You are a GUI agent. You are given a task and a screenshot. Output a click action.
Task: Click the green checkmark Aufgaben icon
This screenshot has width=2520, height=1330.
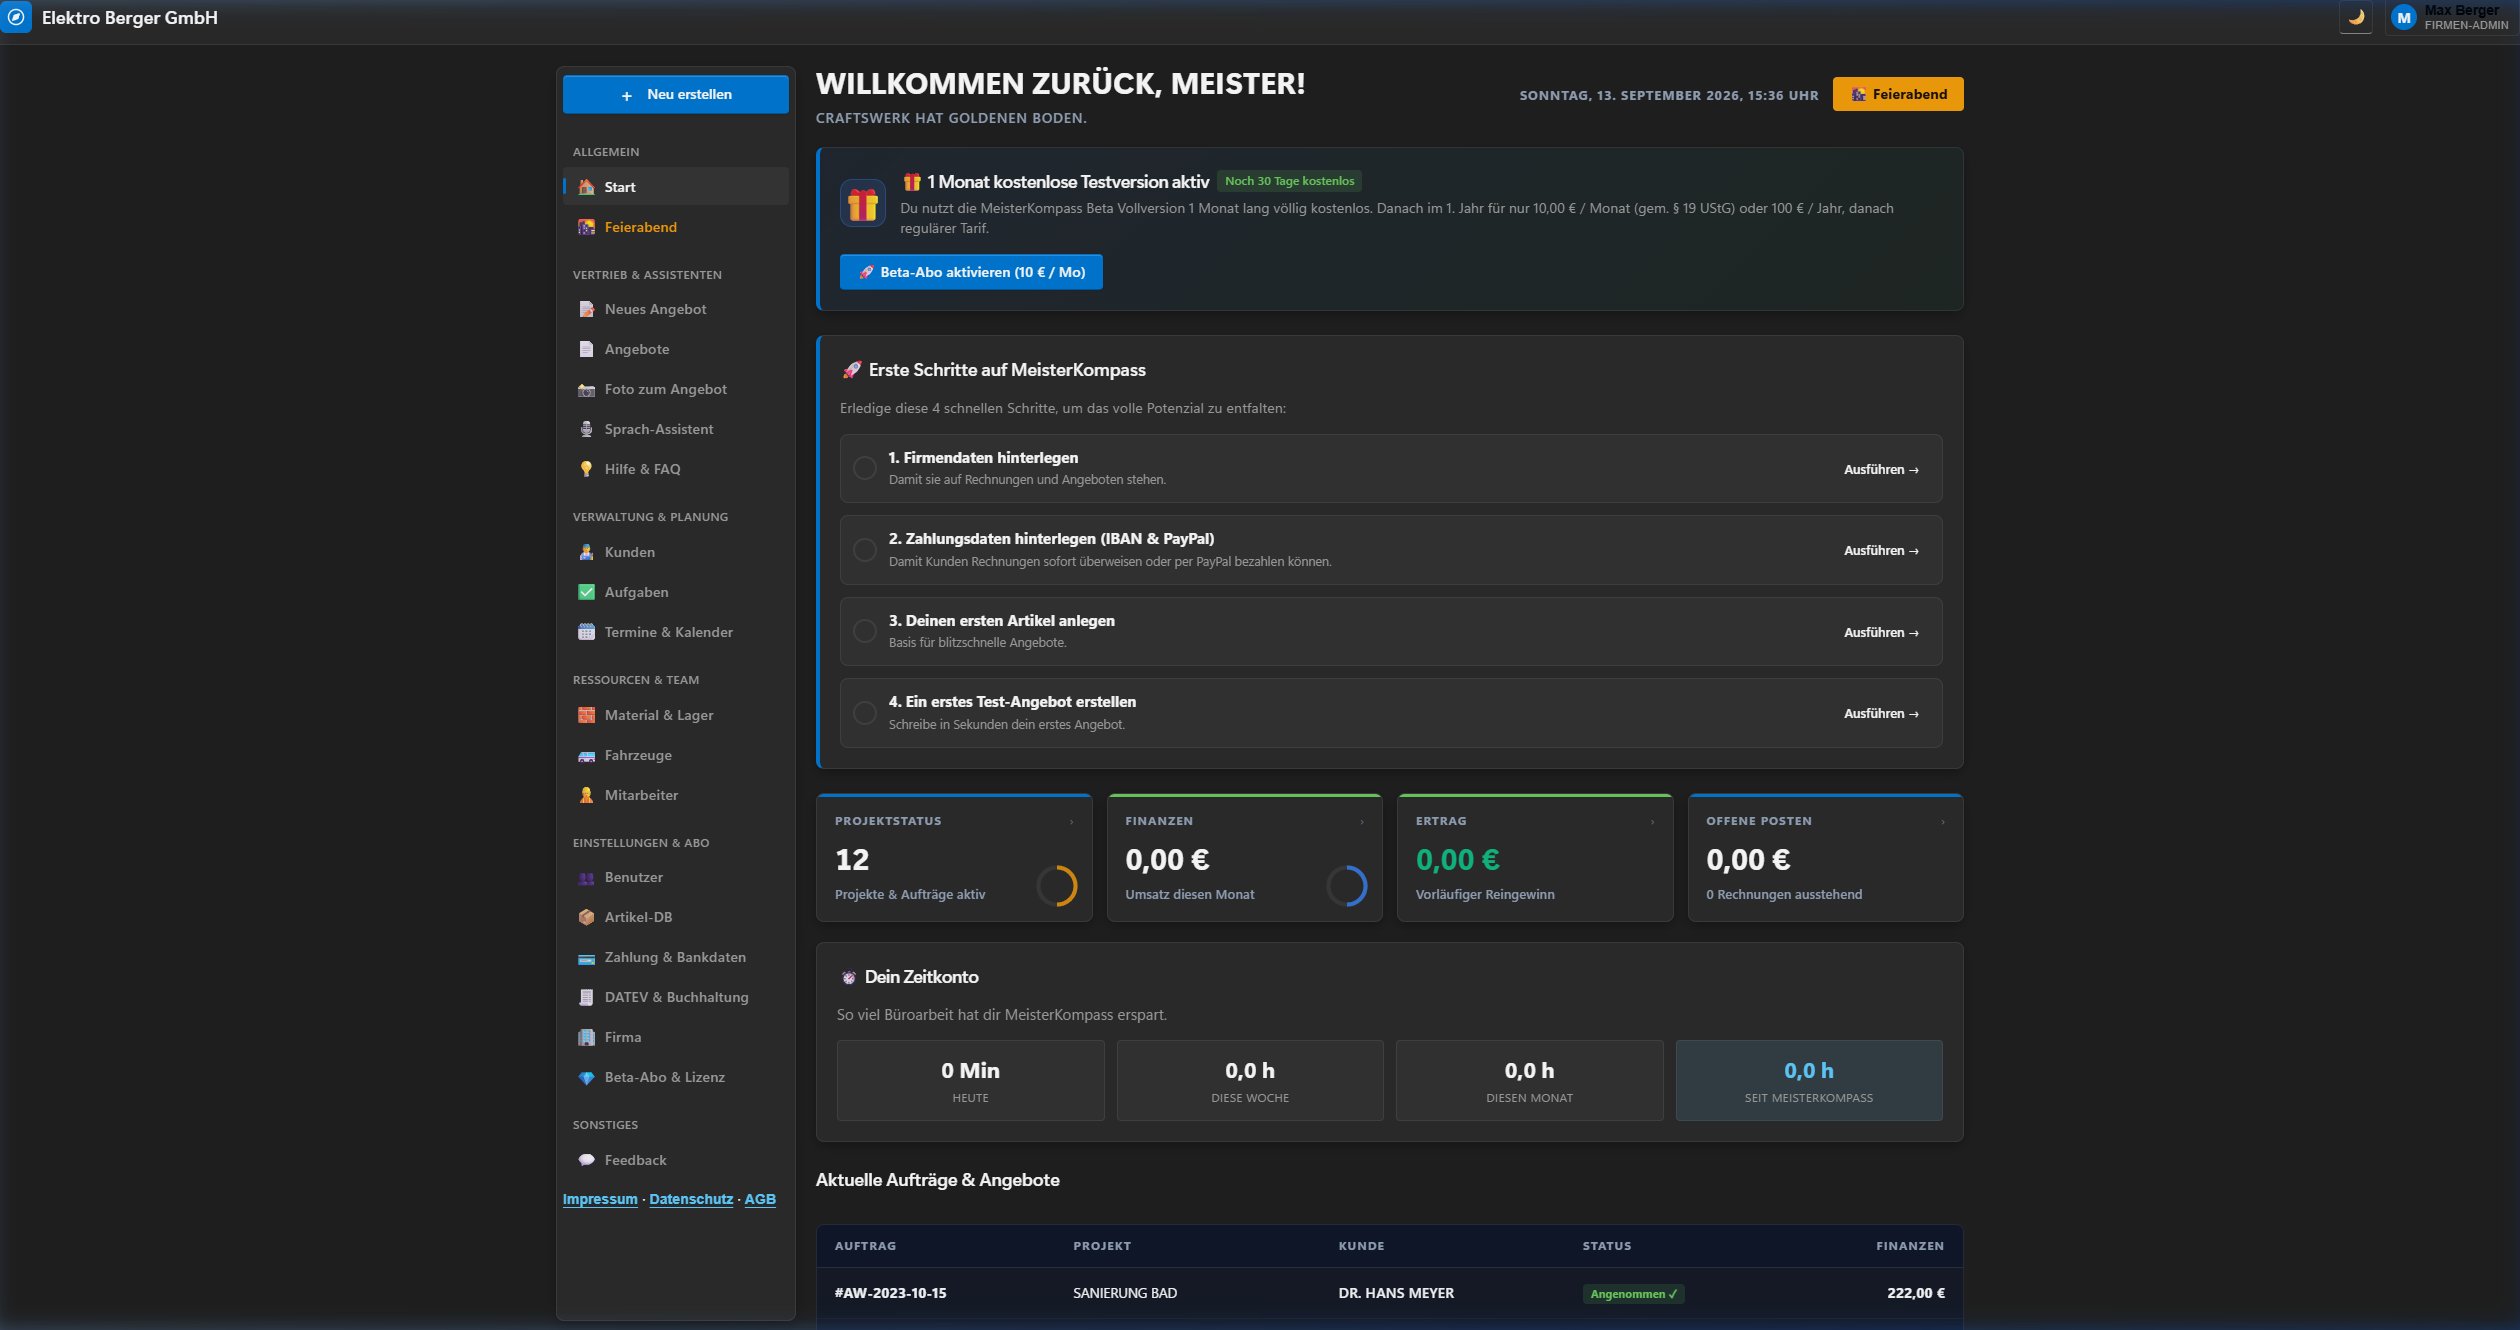[x=586, y=592]
